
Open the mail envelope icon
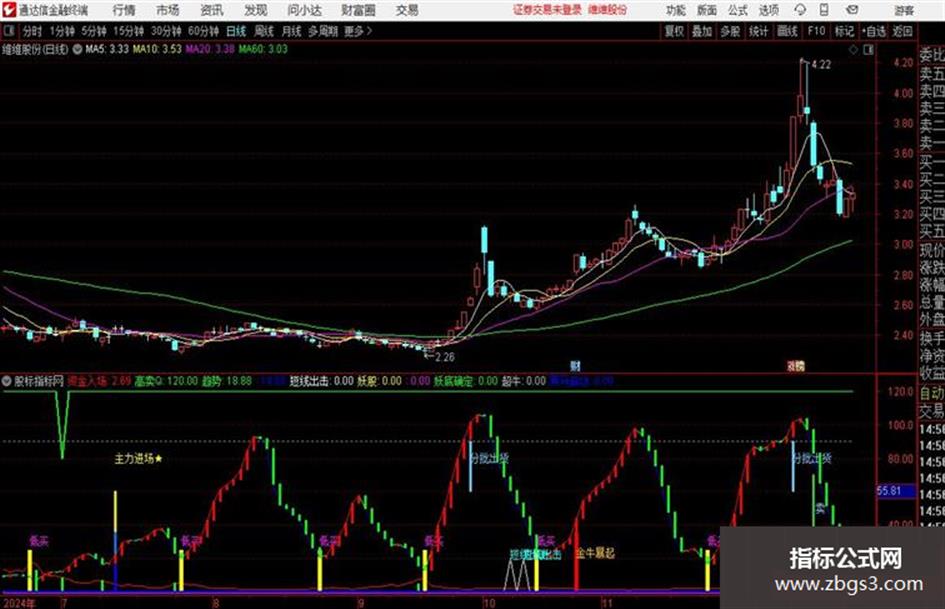pos(852,10)
